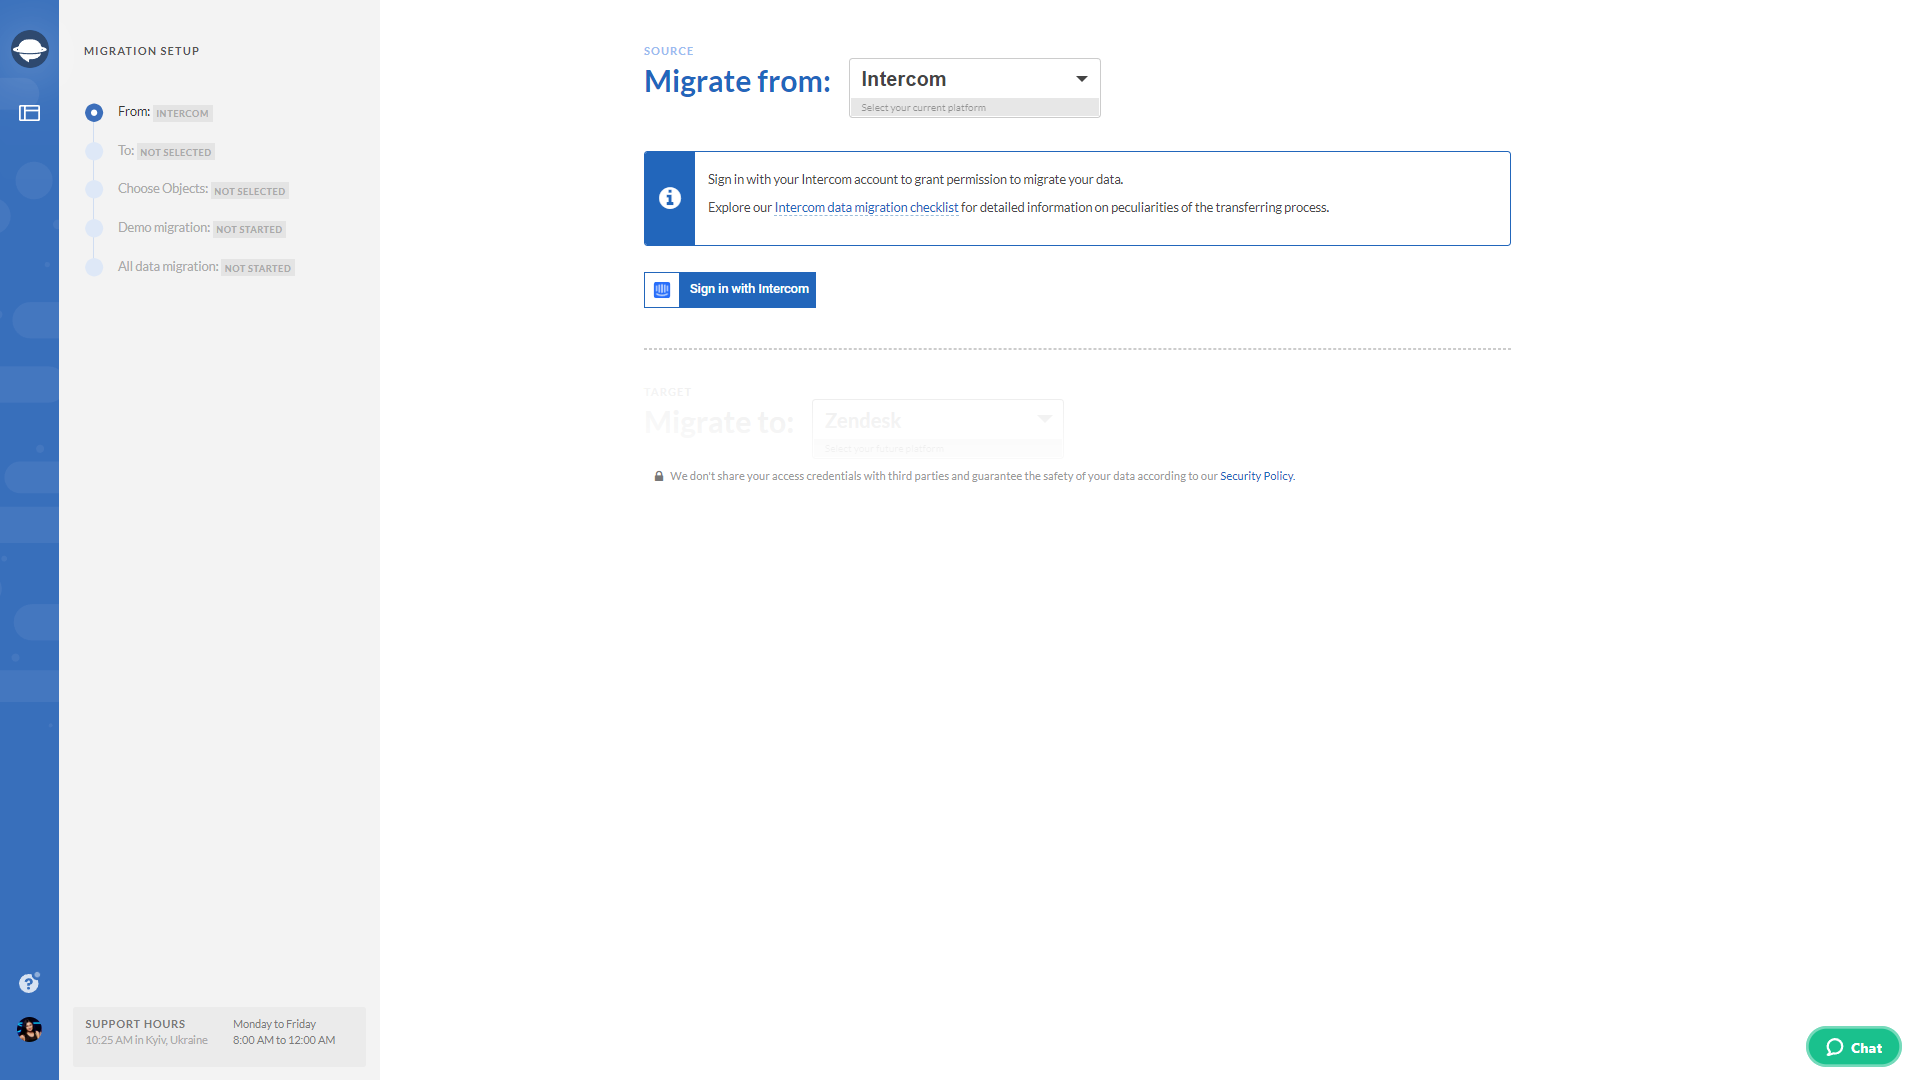This screenshot has width=1920, height=1080.
Task: Click the user profile avatar icon
Action: (29, 1030)
